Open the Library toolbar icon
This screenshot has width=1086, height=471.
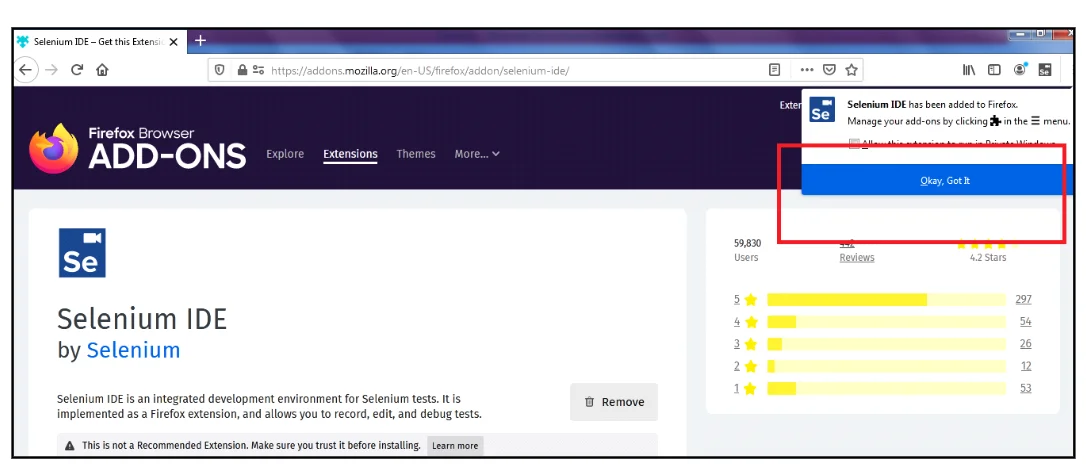tap(969, 70)
